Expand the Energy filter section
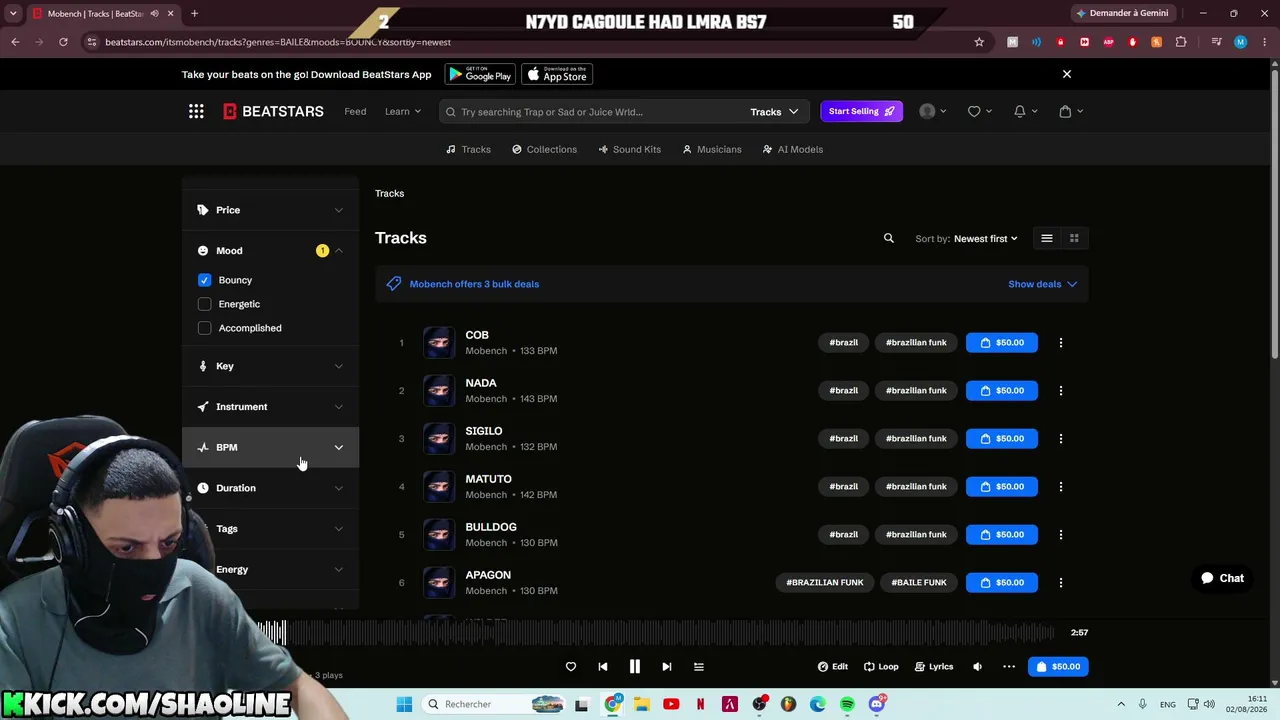1280x720 pixels. pyautogui.click(x=270, y=570)
